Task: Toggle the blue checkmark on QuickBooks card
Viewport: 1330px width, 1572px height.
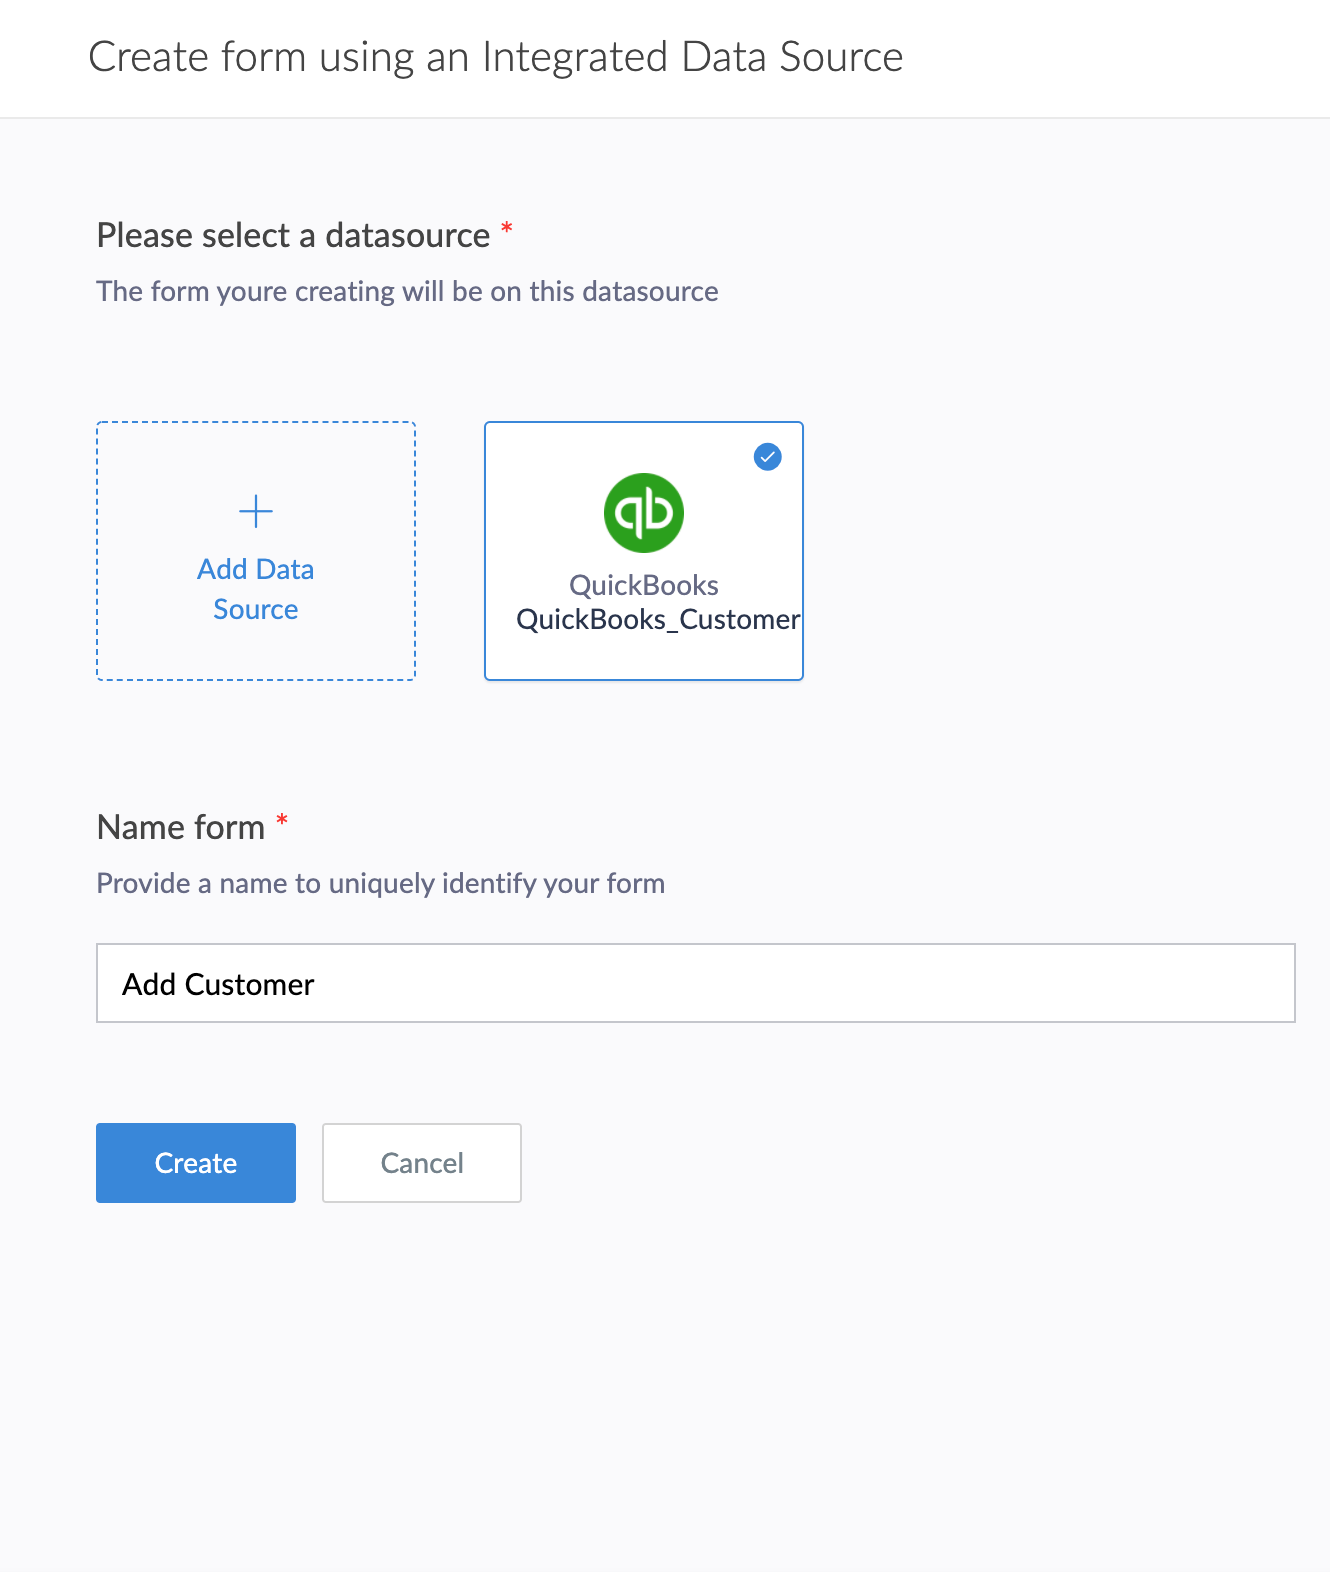Action: point(767,457)
